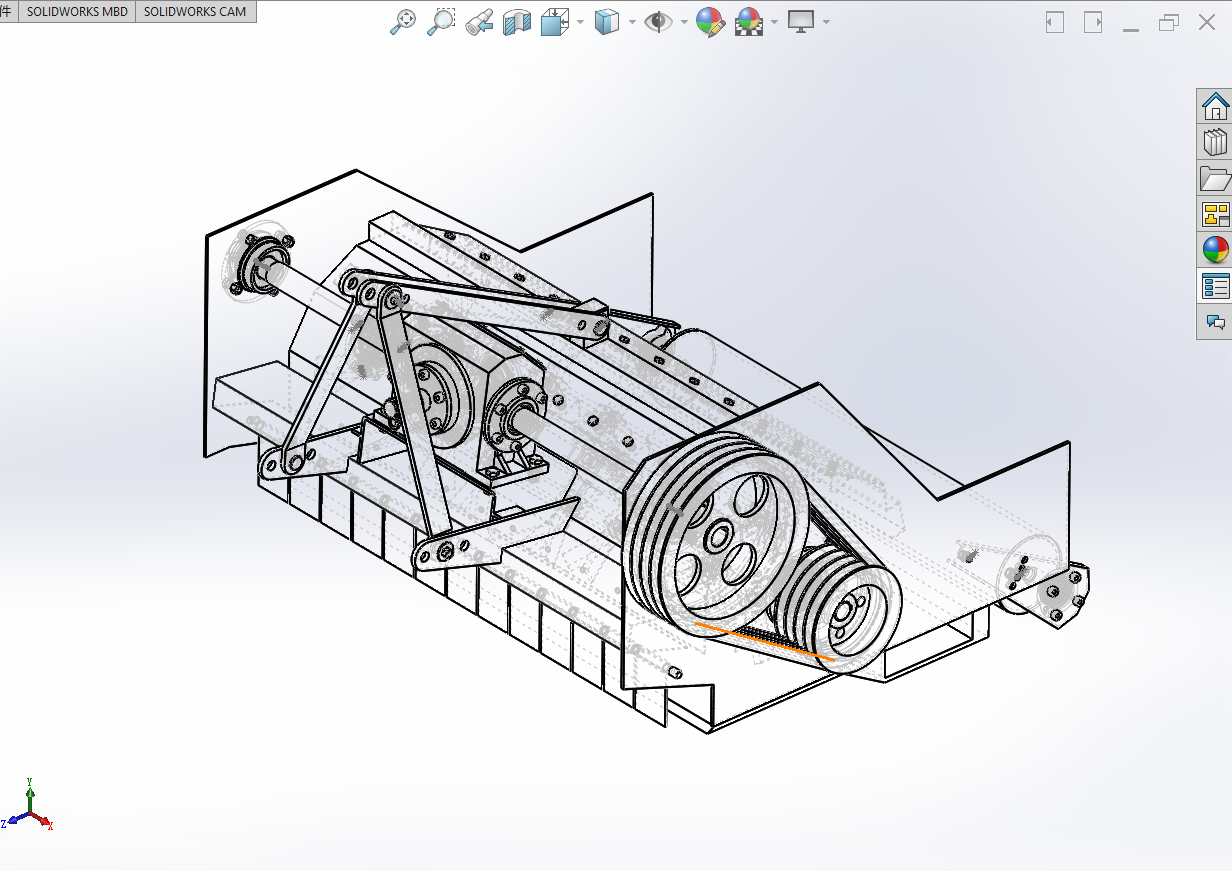Image resolution: width=1232 pixels, height=871 pixels.
Task: Open the SOLIDWORKS Forum pane
Action: [x=1215, y=322]
